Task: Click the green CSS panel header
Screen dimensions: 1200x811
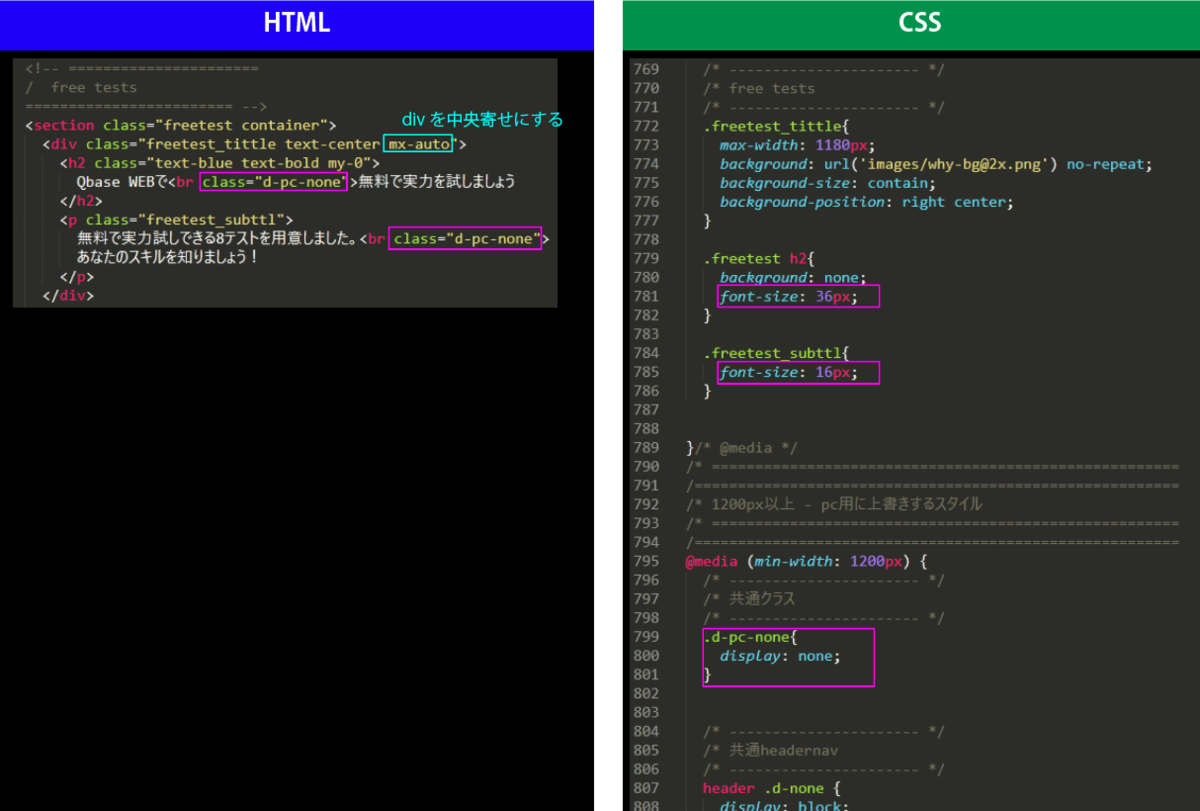Action: tap(911, 24)
